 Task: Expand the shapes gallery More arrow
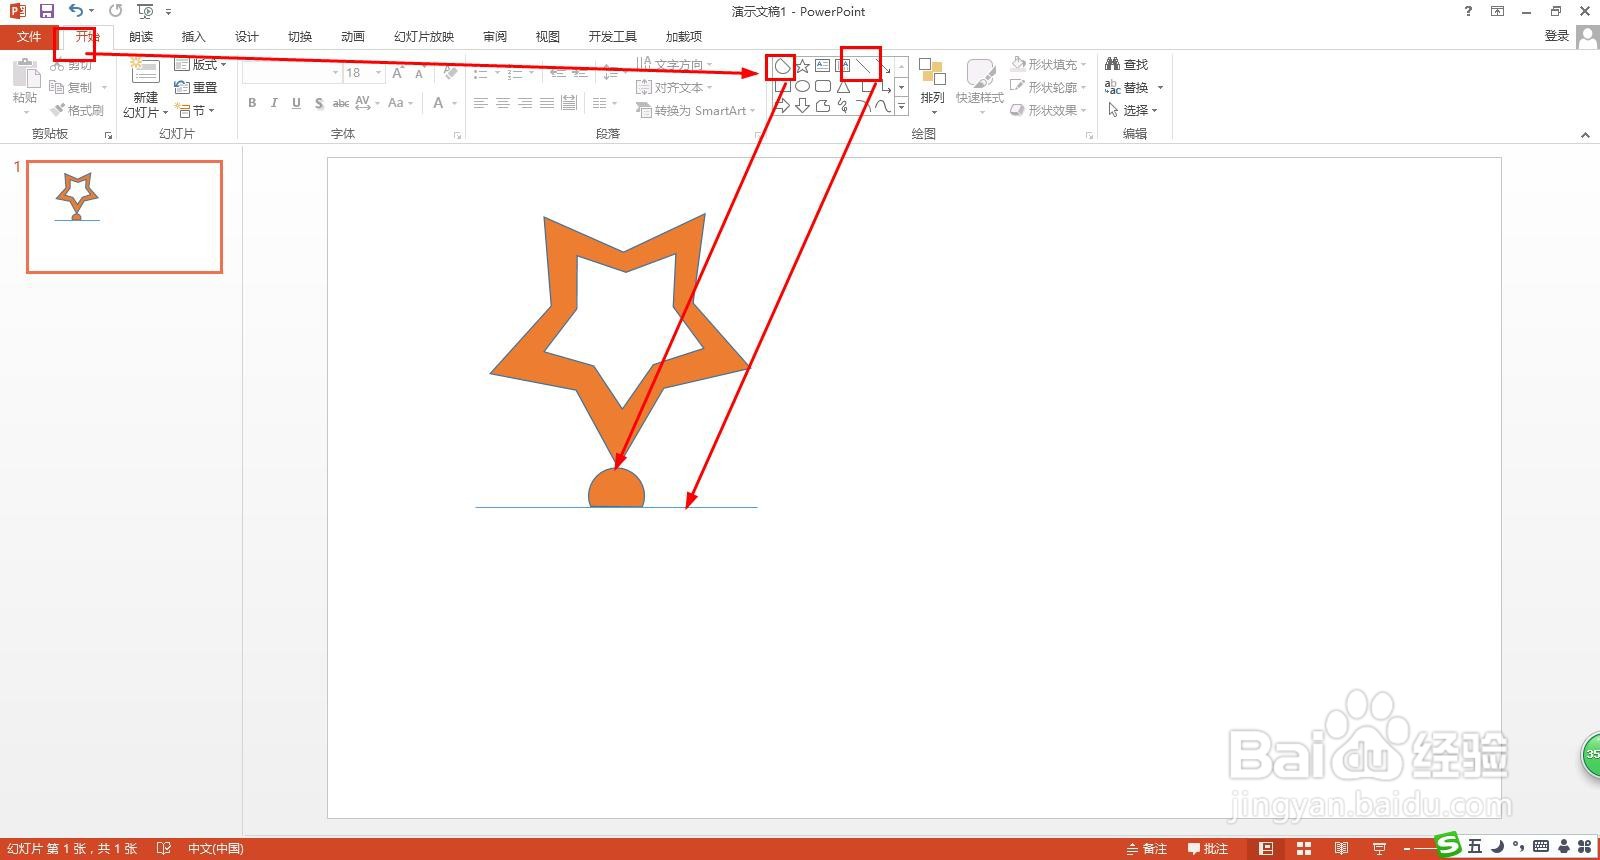[x=901, y=106]
